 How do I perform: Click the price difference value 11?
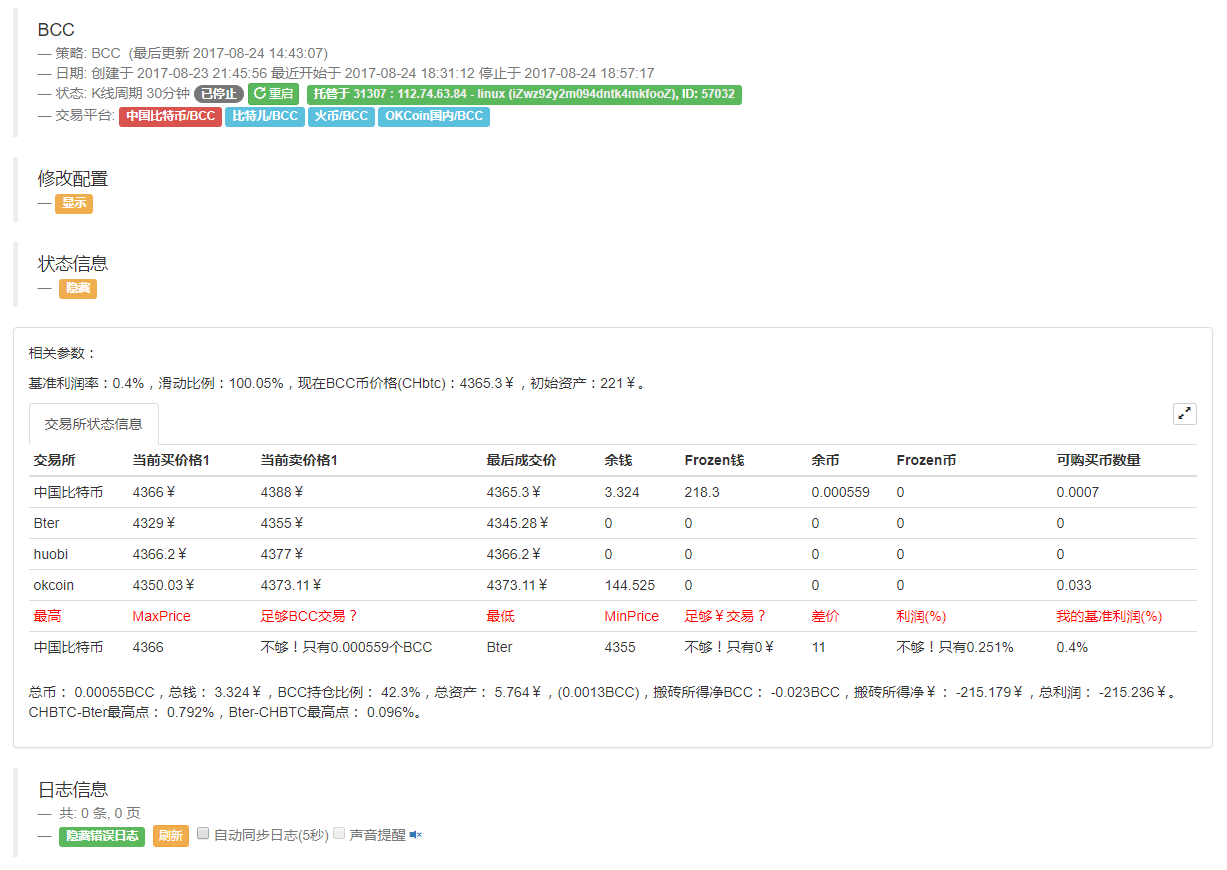pyautogui.click(x=818, y=647)
